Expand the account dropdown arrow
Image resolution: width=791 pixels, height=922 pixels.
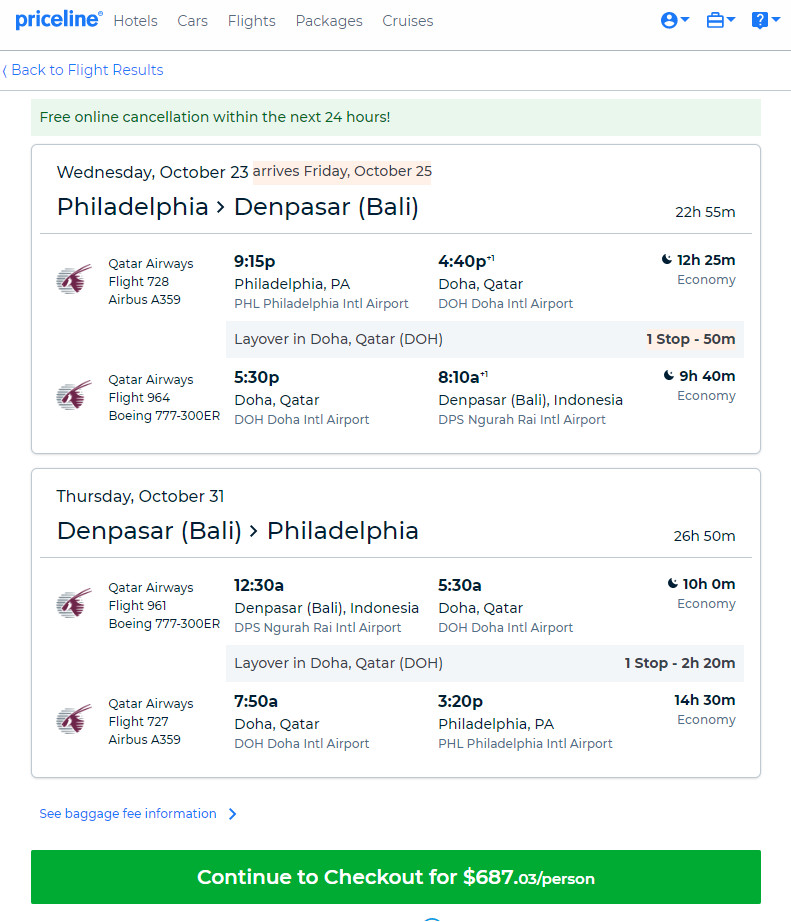[x=685, y=20]
